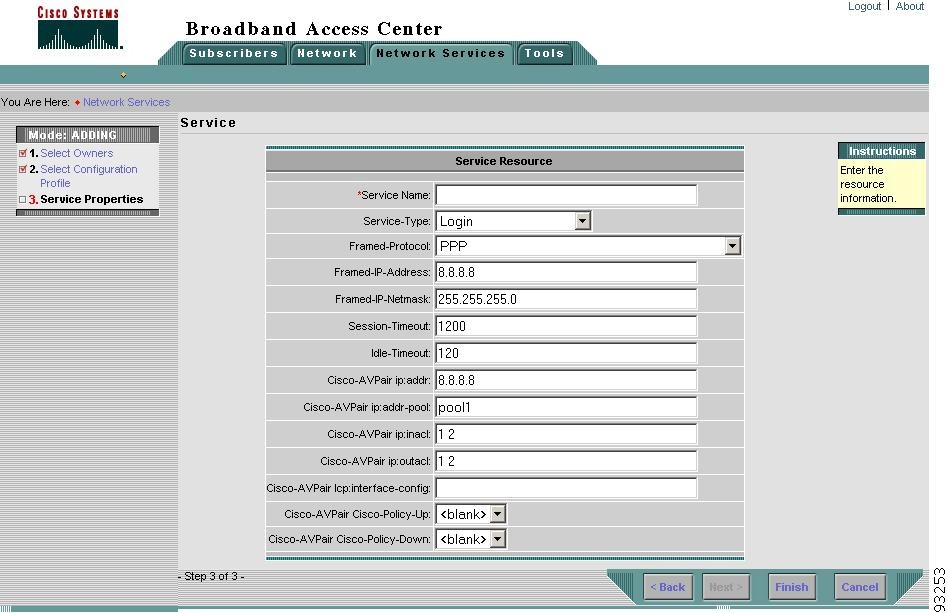Click the Cisco Systems logo
The width and height of the screenshot is (948, 613).
pos(79,28)
